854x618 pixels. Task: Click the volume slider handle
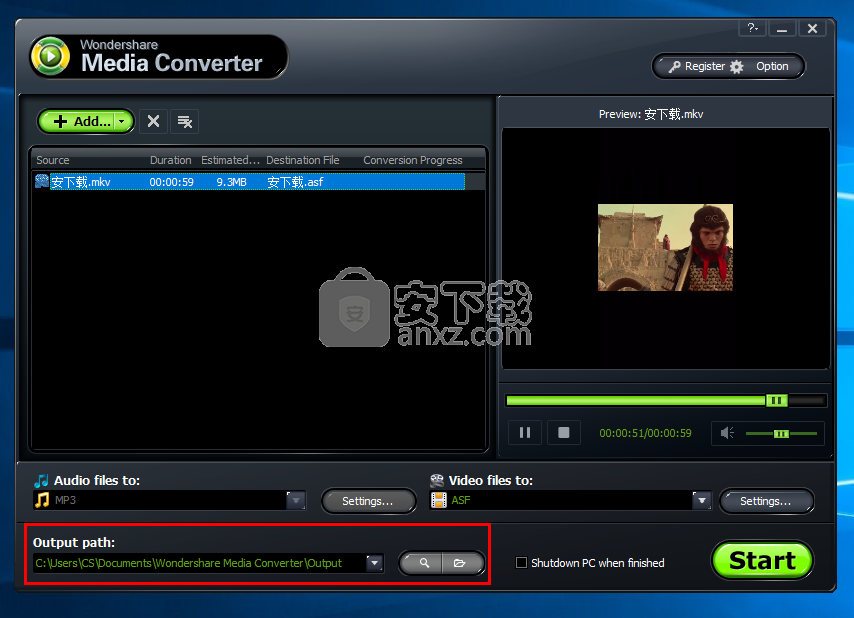click(x=781, y=433)
